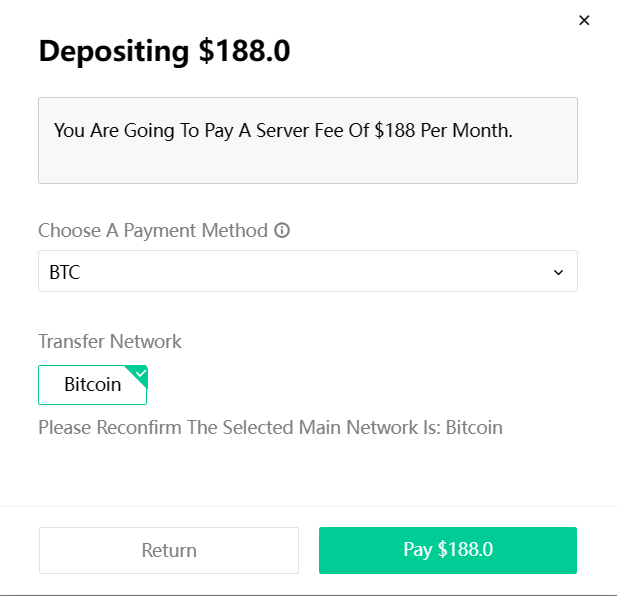
Task: Click the network reconfirmation message text
Action: [270, 428]
